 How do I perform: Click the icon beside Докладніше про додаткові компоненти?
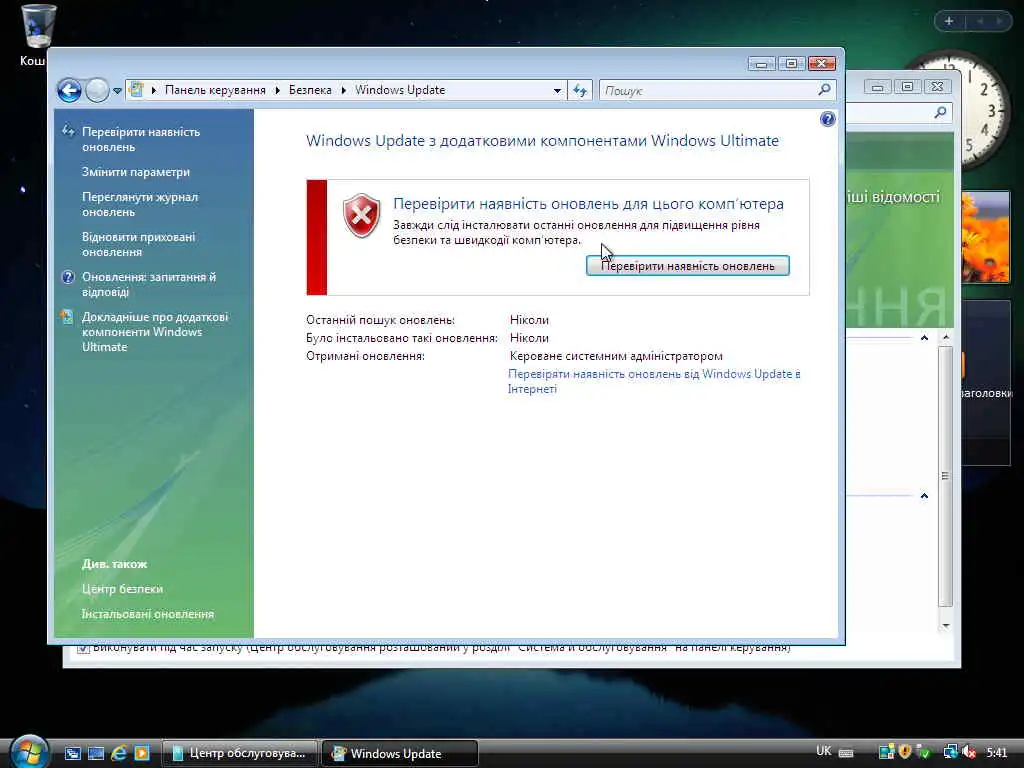coord(67,317)
